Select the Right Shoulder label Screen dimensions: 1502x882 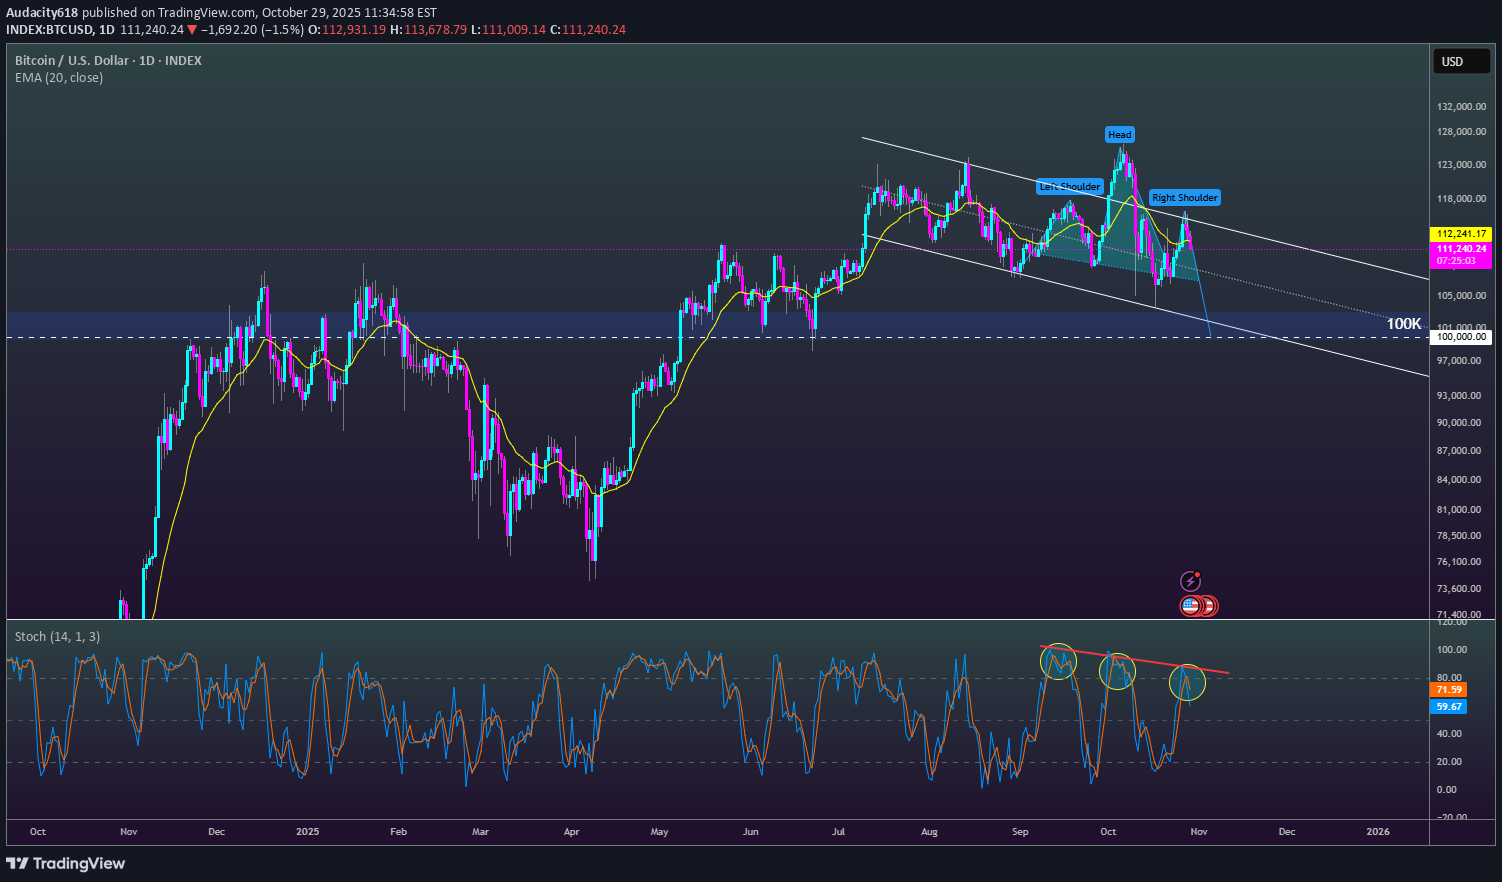point(1184,197)
